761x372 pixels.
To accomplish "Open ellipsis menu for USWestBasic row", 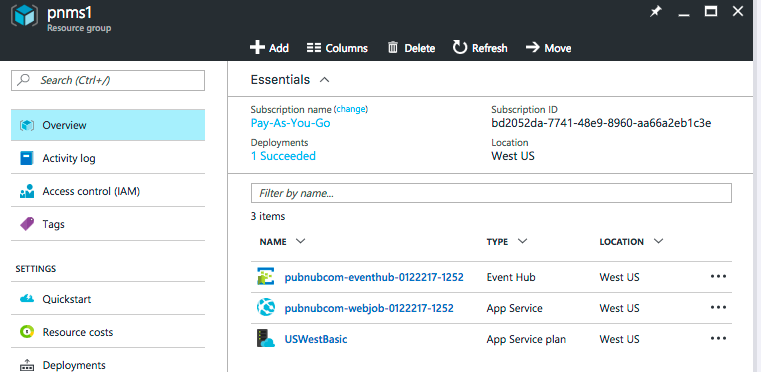I will (718, 338).
